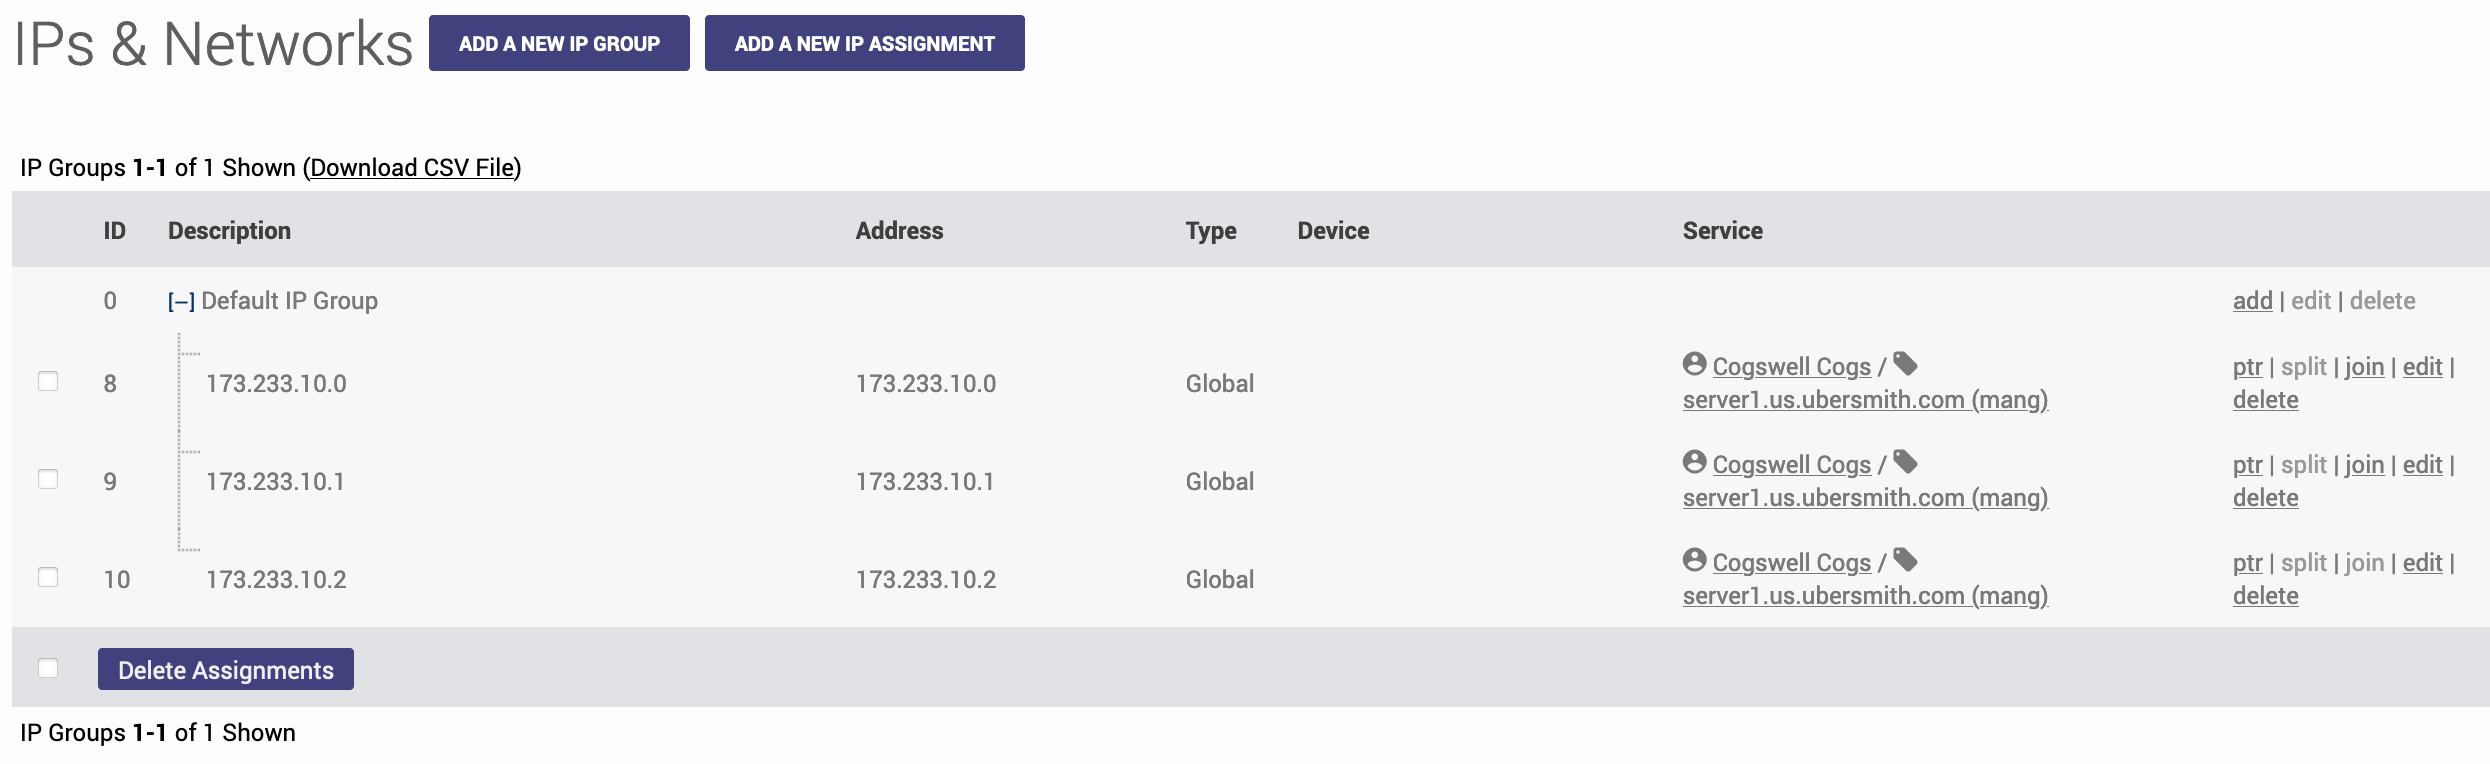
Task: Click the tag icon in row 173.233.10.1
Action: pyautogui.click(x=1905, y=462)
